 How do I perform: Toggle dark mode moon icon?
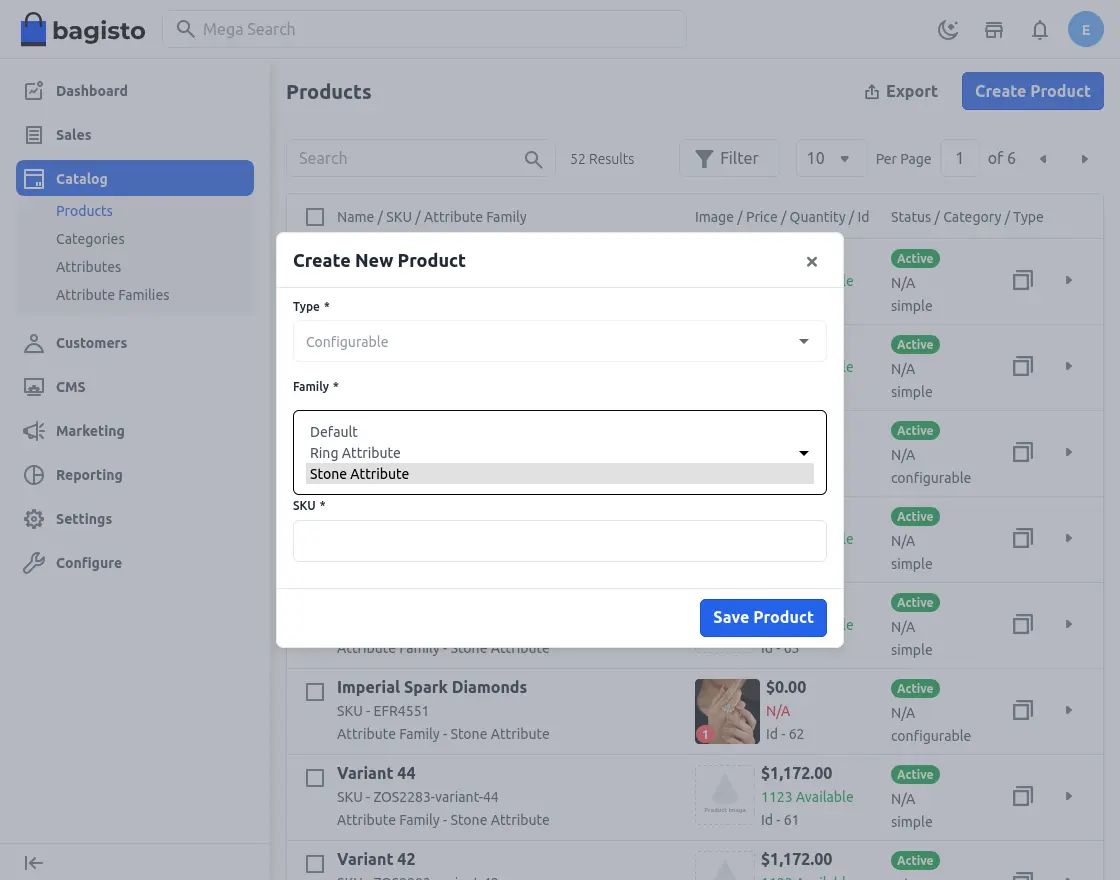[x=948, y=30]
